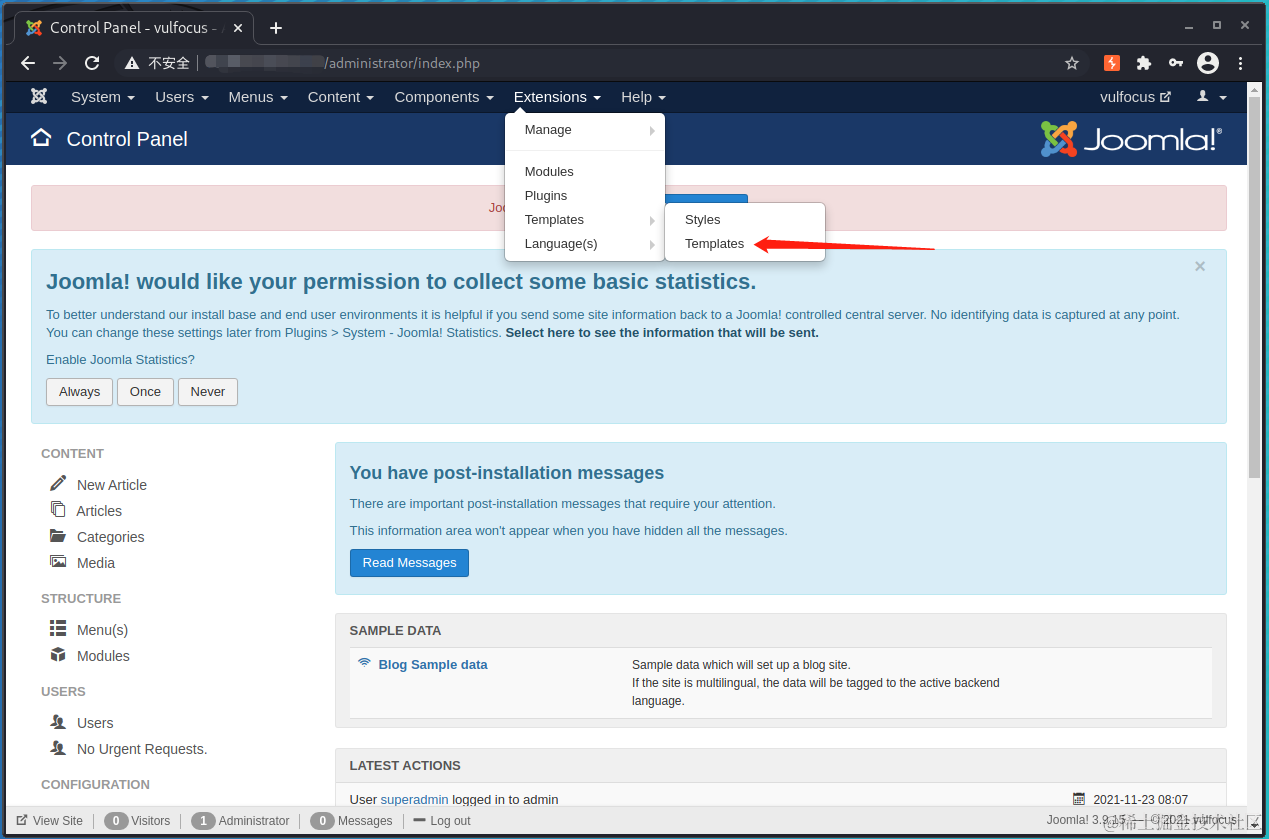Click the superadmin user link

(414, 799)
